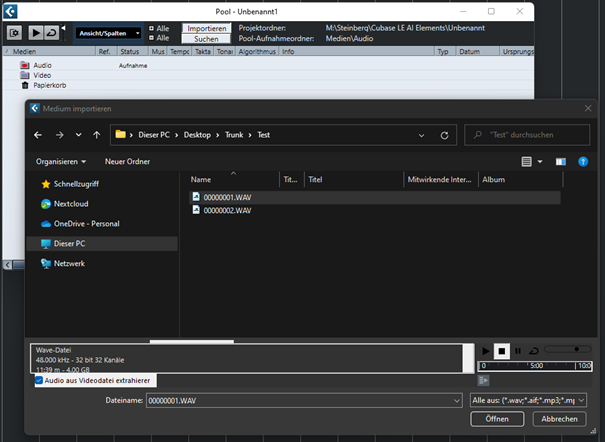Expand the address bar history dropdown
Viewport: 605px width, 442px height.
421,135
